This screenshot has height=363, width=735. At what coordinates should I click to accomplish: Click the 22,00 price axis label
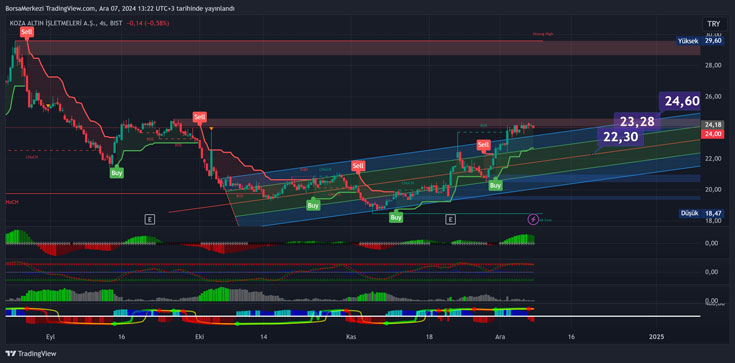[713, 159]
